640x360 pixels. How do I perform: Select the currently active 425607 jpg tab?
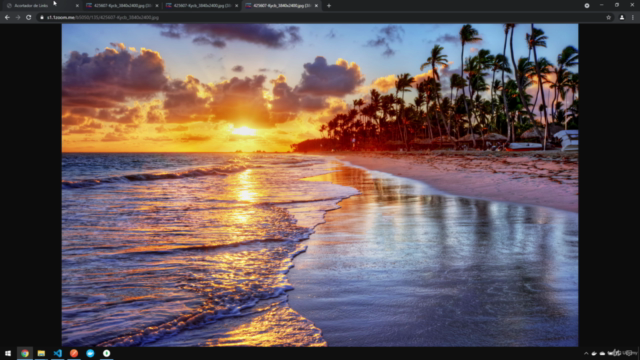pos(282,6)
